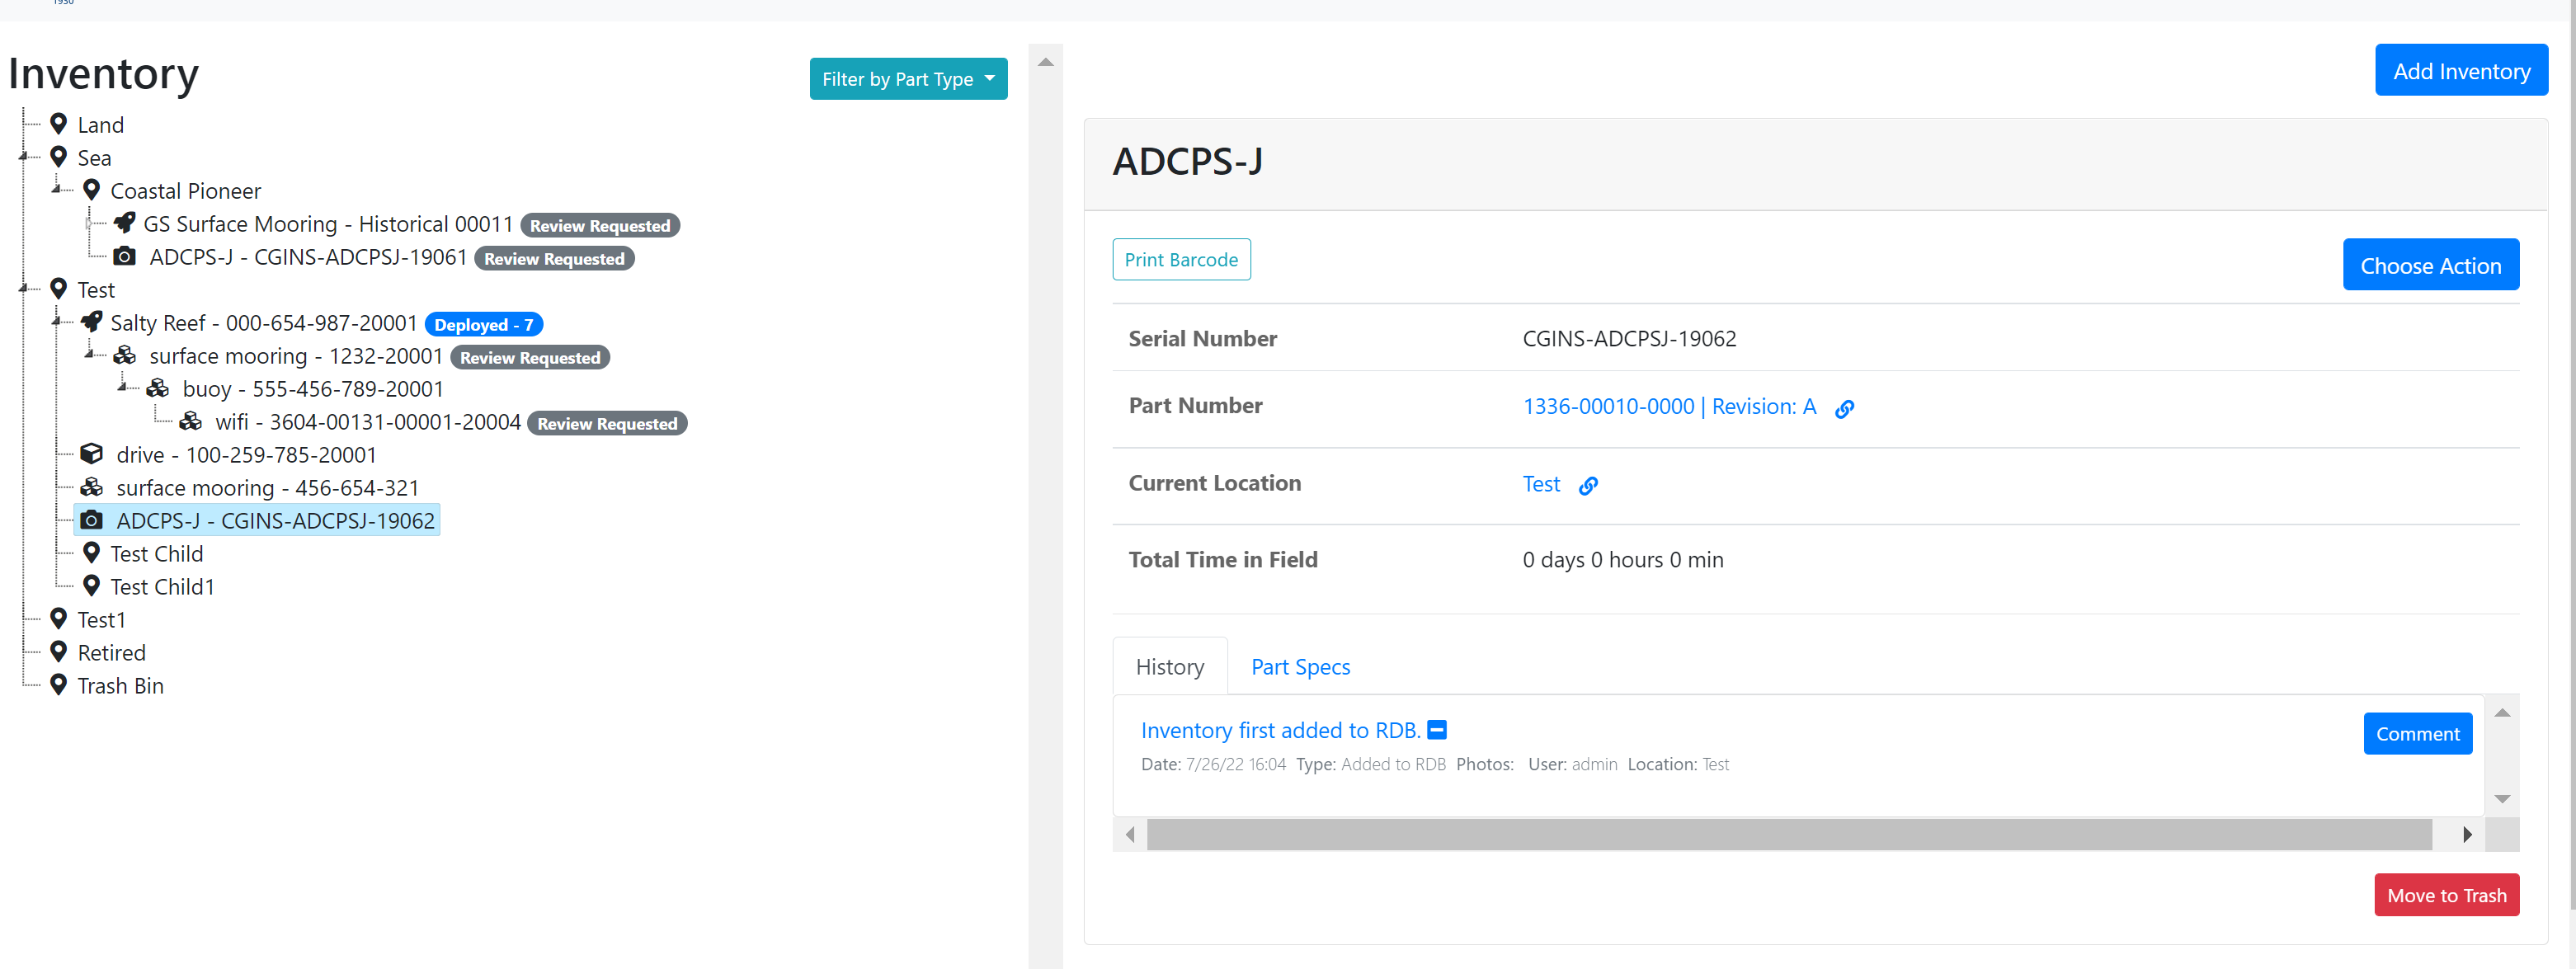Click the camera icon on the highlighted ADCPS-J entry
The width and height of the screenshot is (2576, 969).
91,519
